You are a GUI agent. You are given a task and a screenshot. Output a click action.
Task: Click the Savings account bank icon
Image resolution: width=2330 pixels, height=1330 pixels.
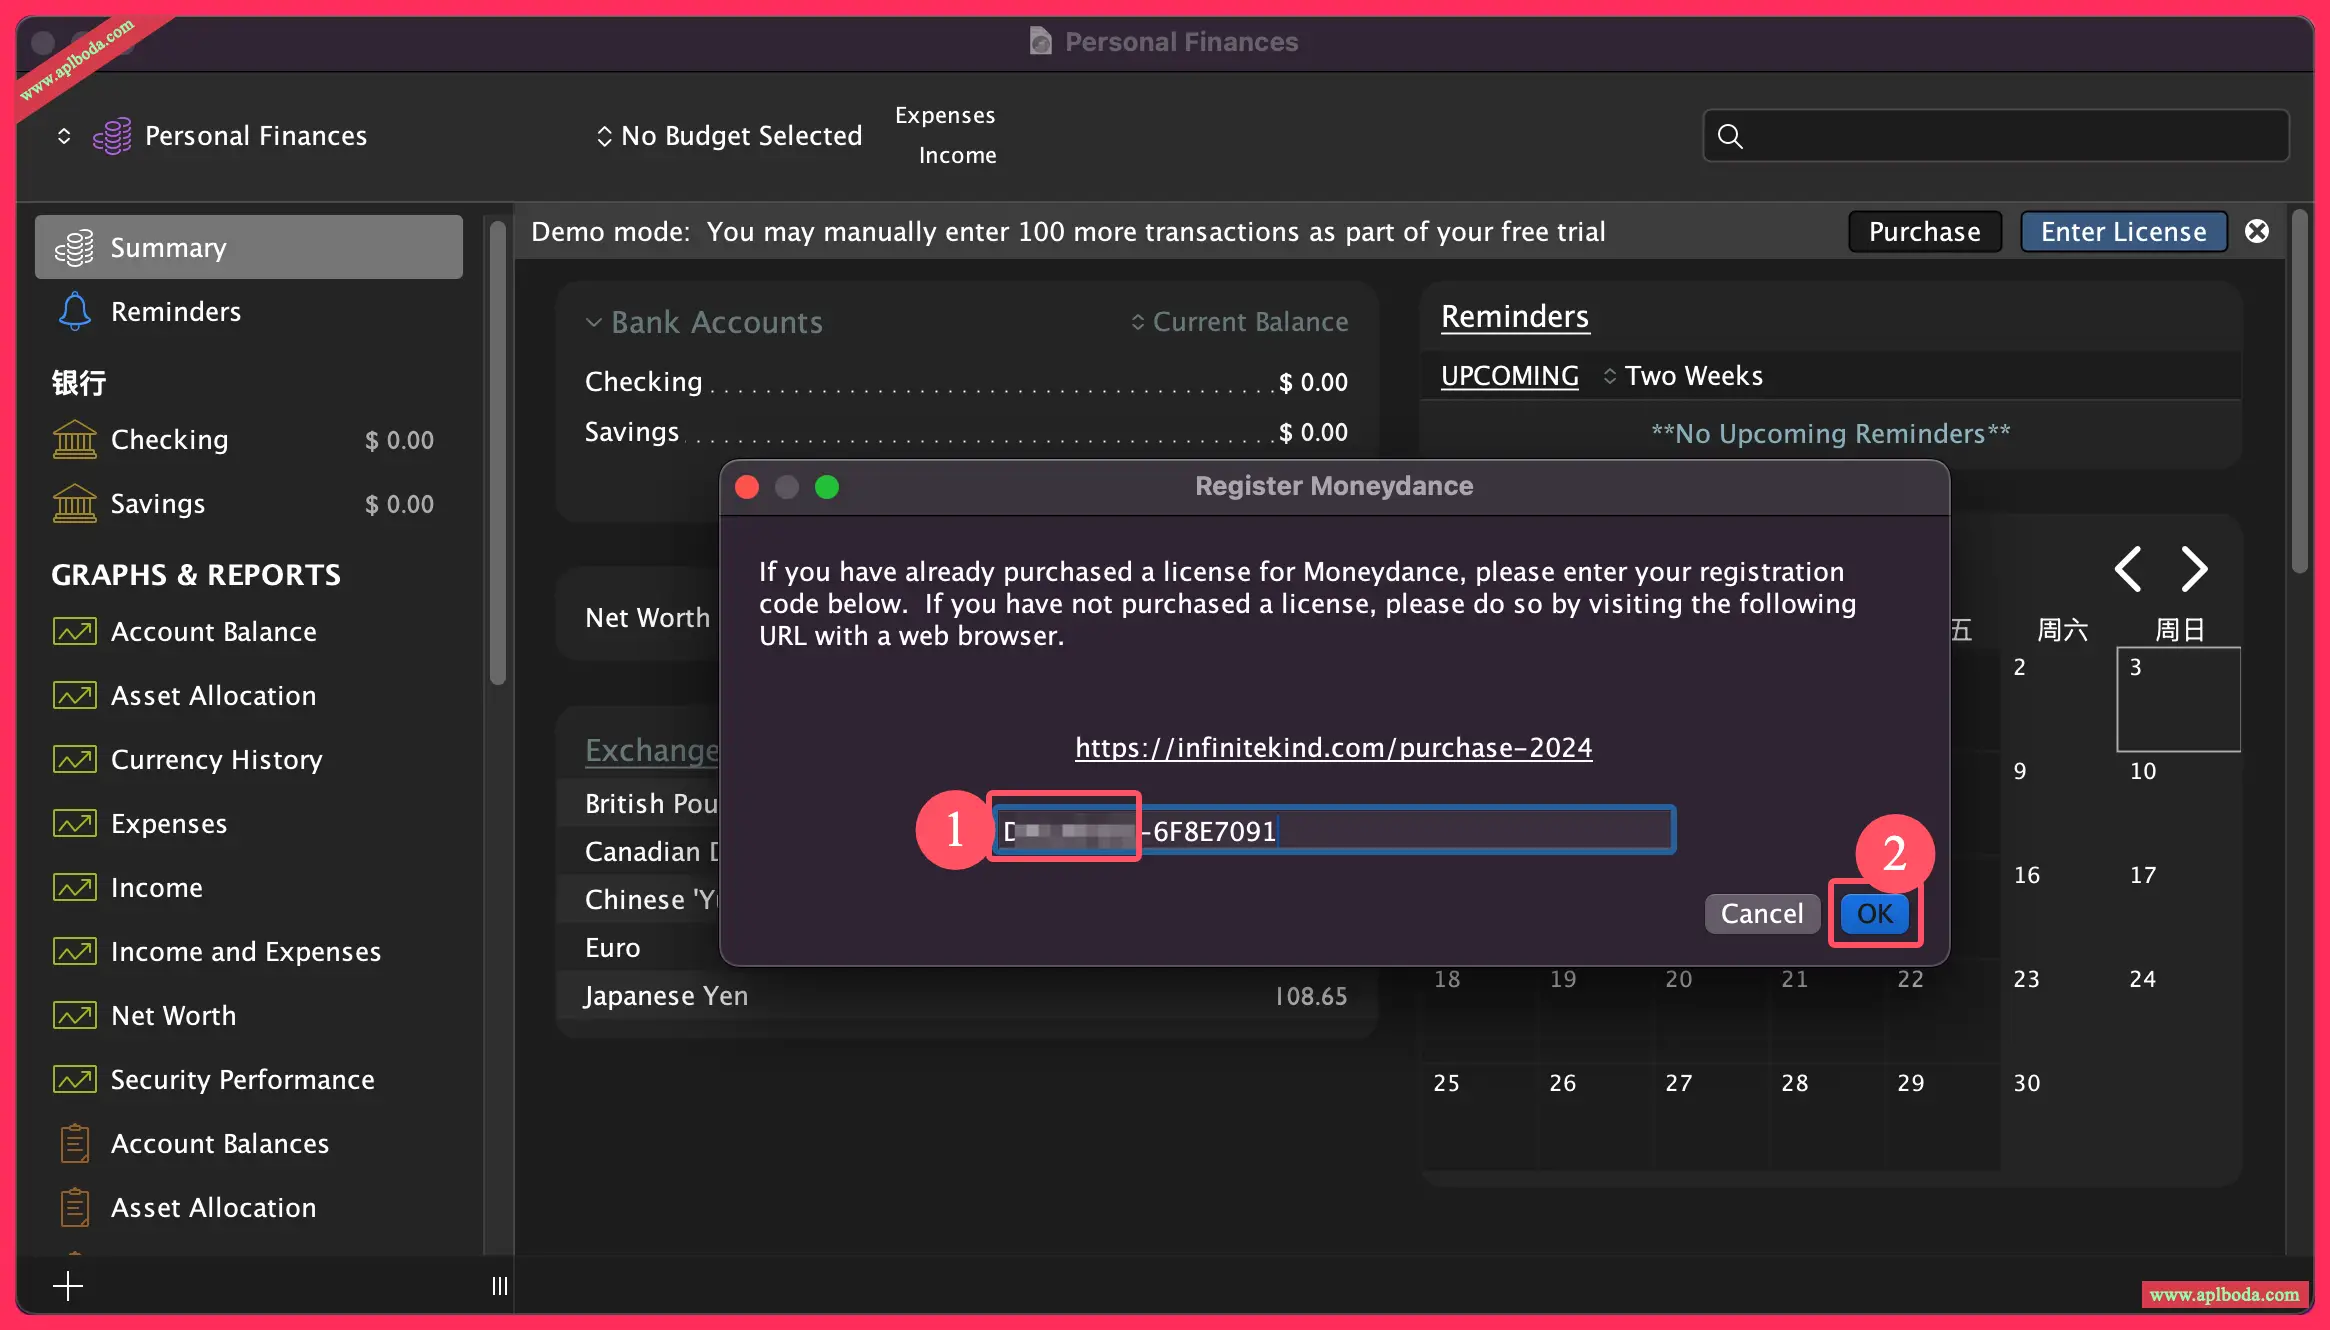tap(74, 504)
